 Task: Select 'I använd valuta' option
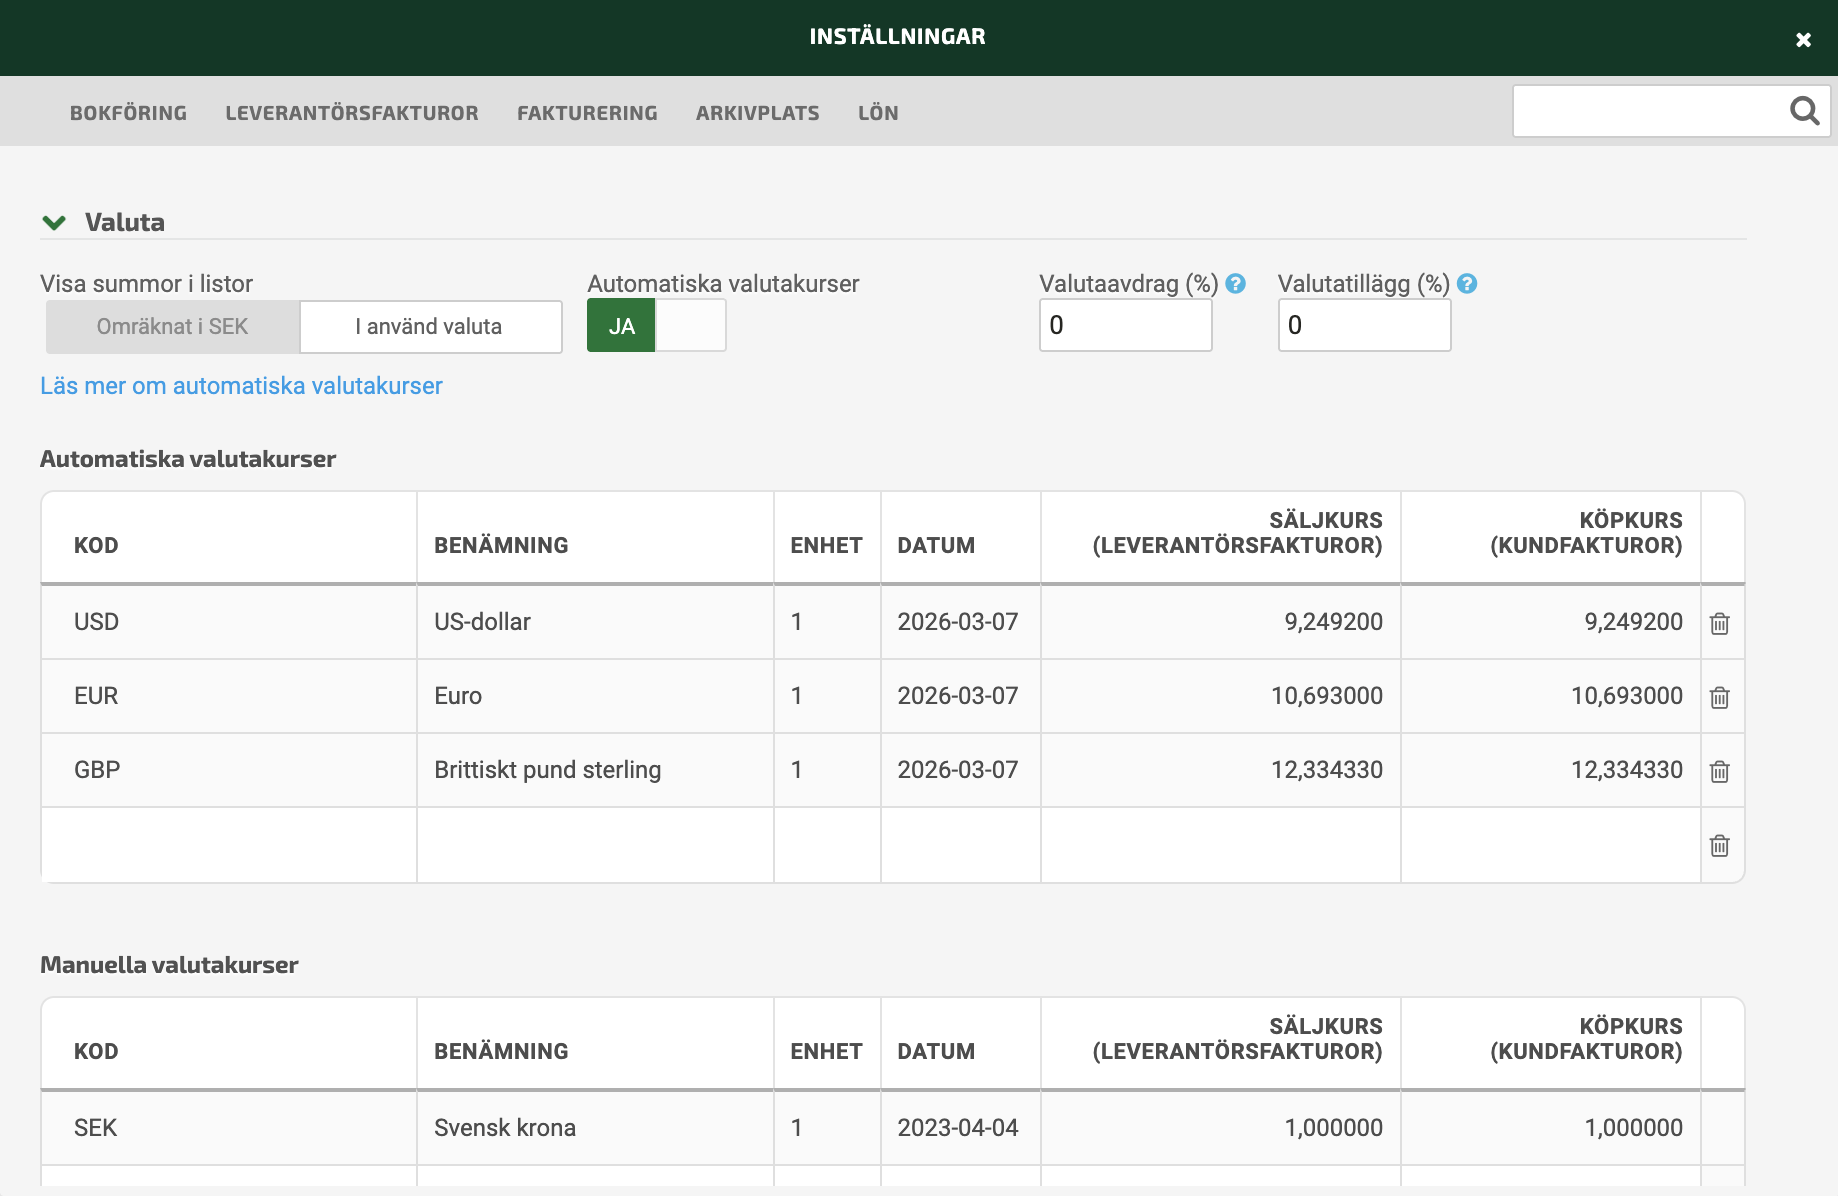(430, 327)
